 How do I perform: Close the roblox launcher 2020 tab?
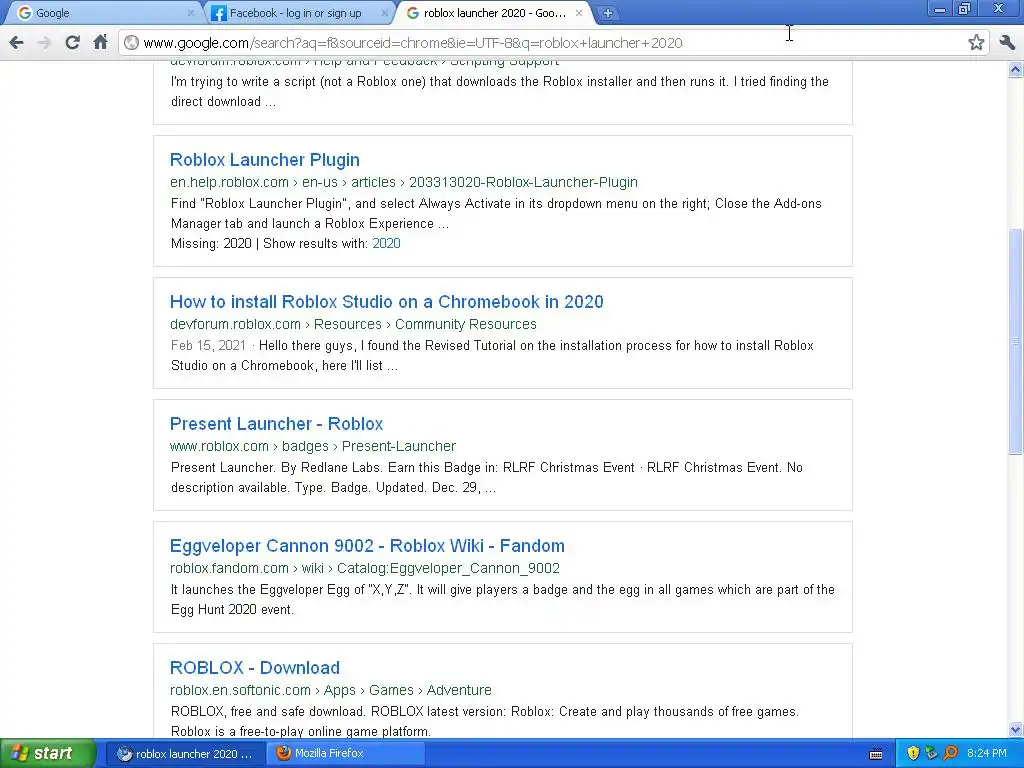(579, 13)
